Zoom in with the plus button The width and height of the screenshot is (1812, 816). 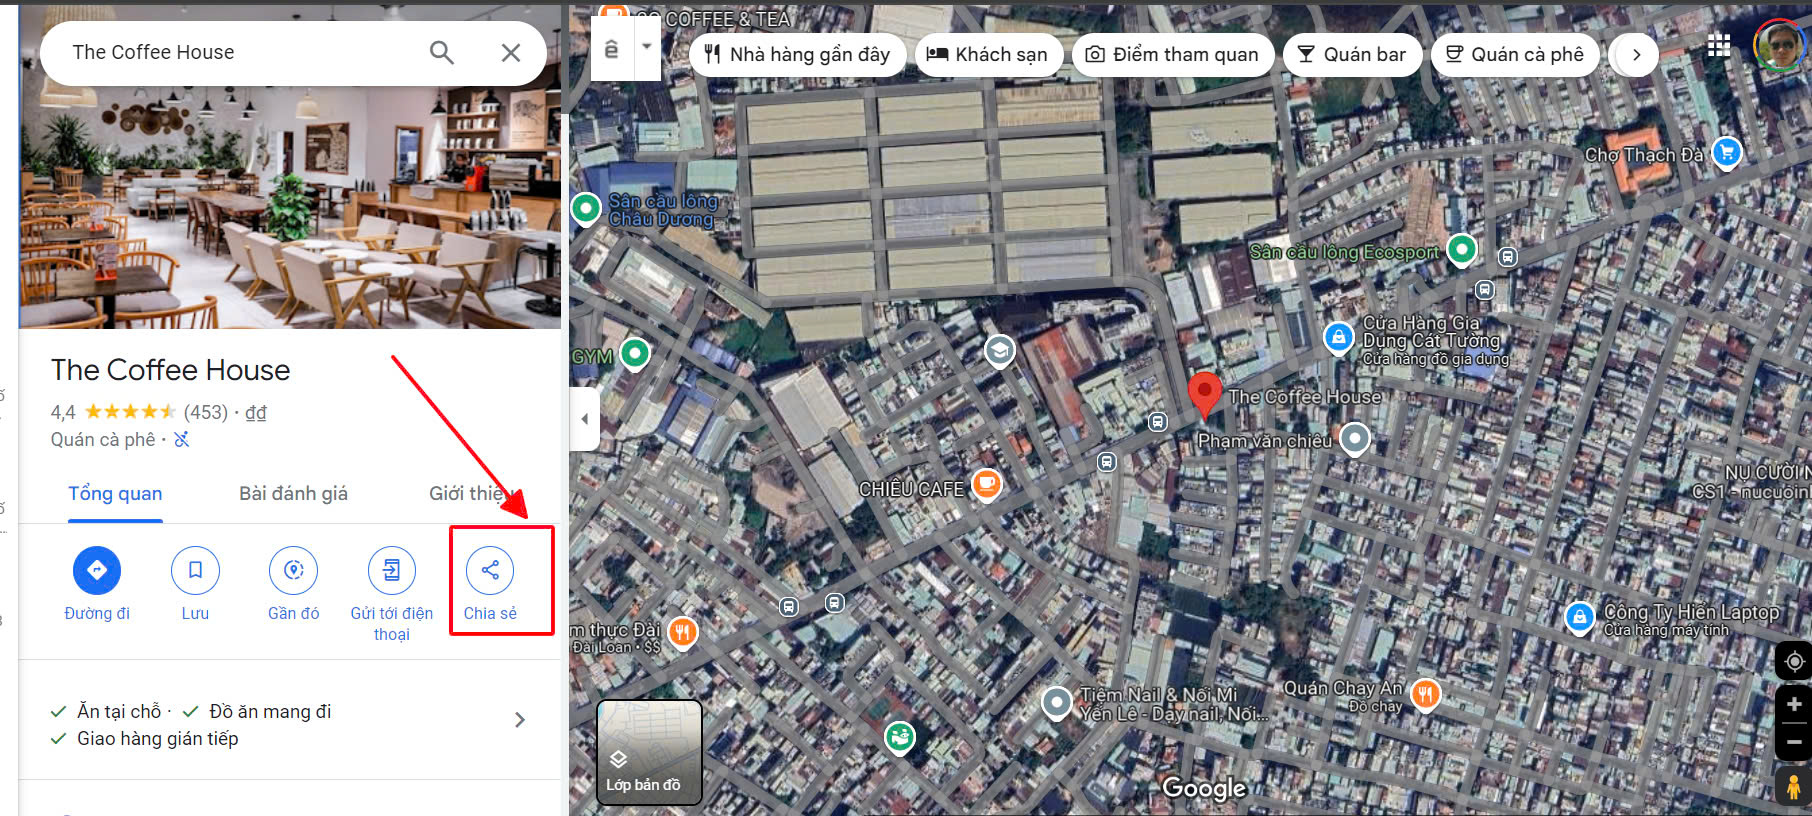pyautogui.click(x=1794, y=704)
